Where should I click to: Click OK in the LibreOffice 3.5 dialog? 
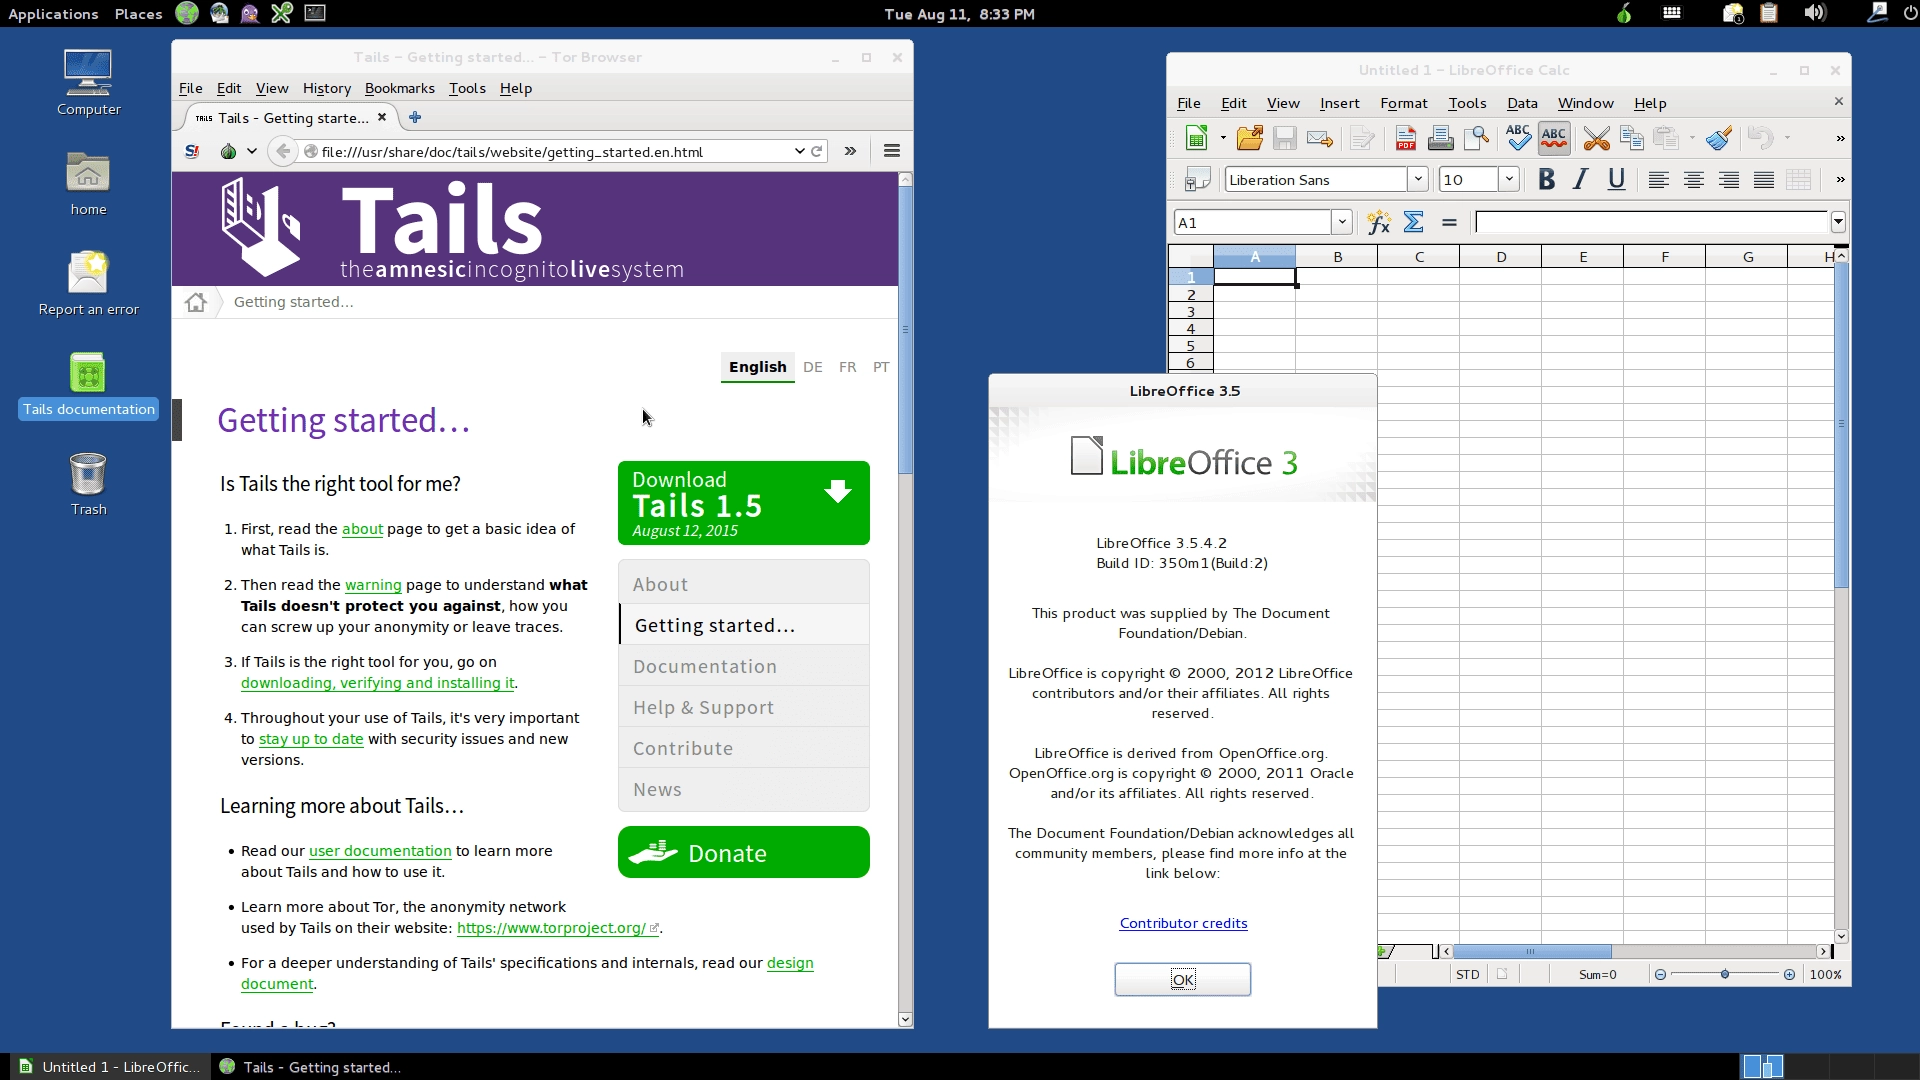[x=1182, y=980]
